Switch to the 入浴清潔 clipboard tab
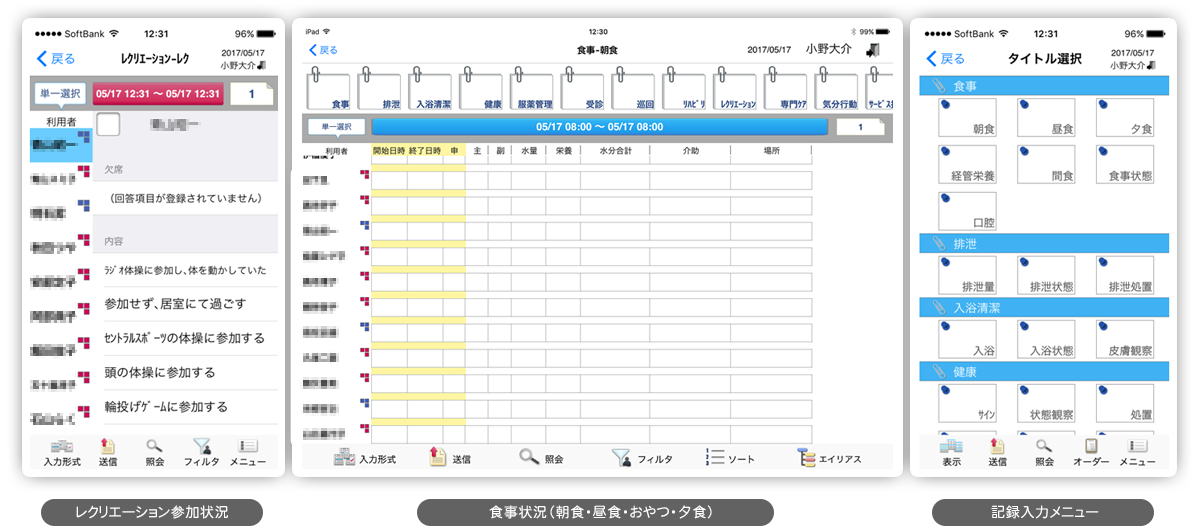The image size is (1200, 530). 434,90
